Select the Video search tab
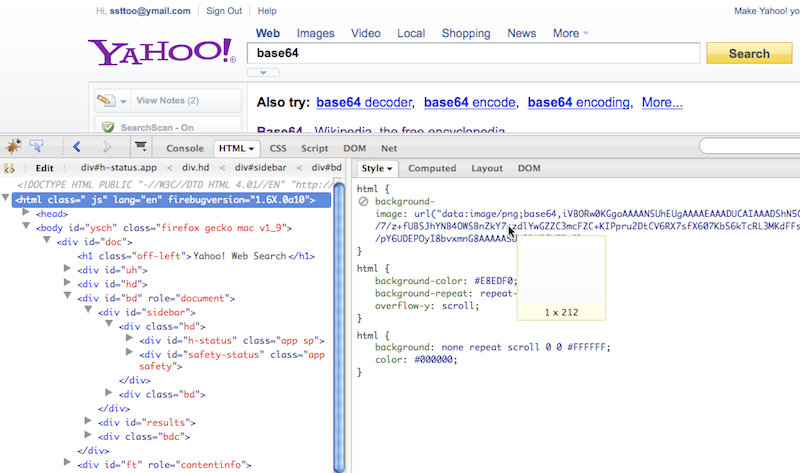 pos(366,33)
